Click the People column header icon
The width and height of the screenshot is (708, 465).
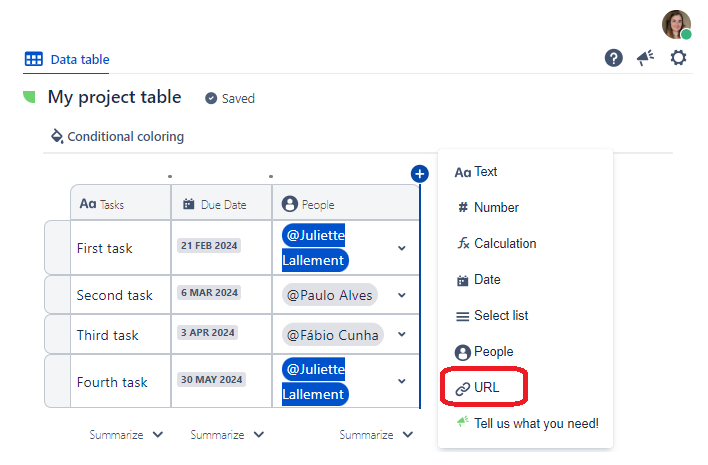point(290,204)
